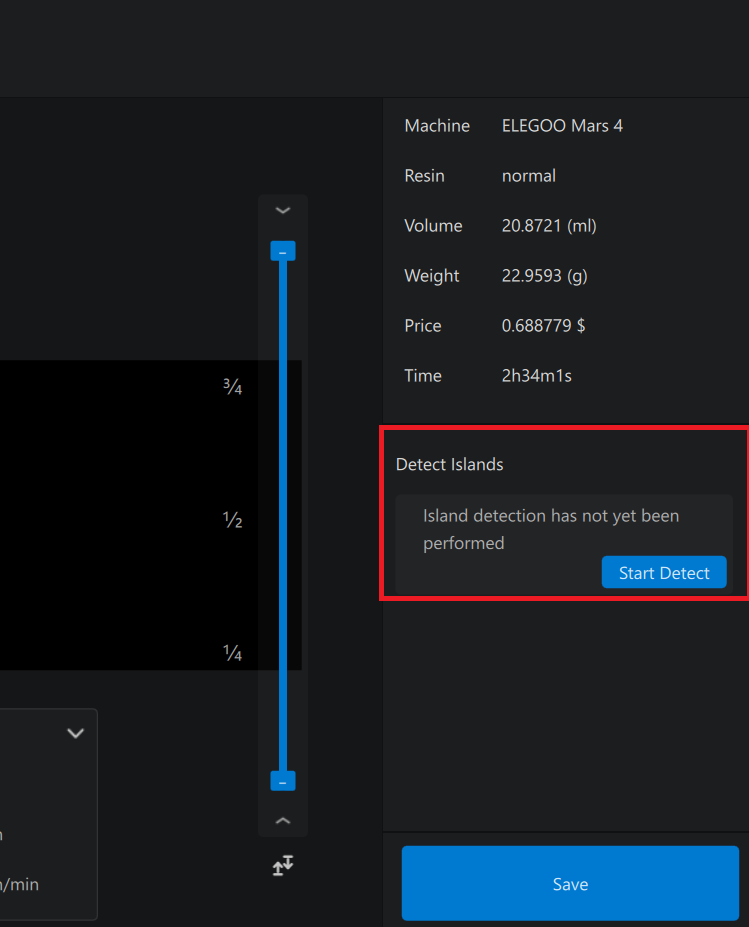
Task: Click the blue layer slider track at its midpoint
Action: point(283,516)
